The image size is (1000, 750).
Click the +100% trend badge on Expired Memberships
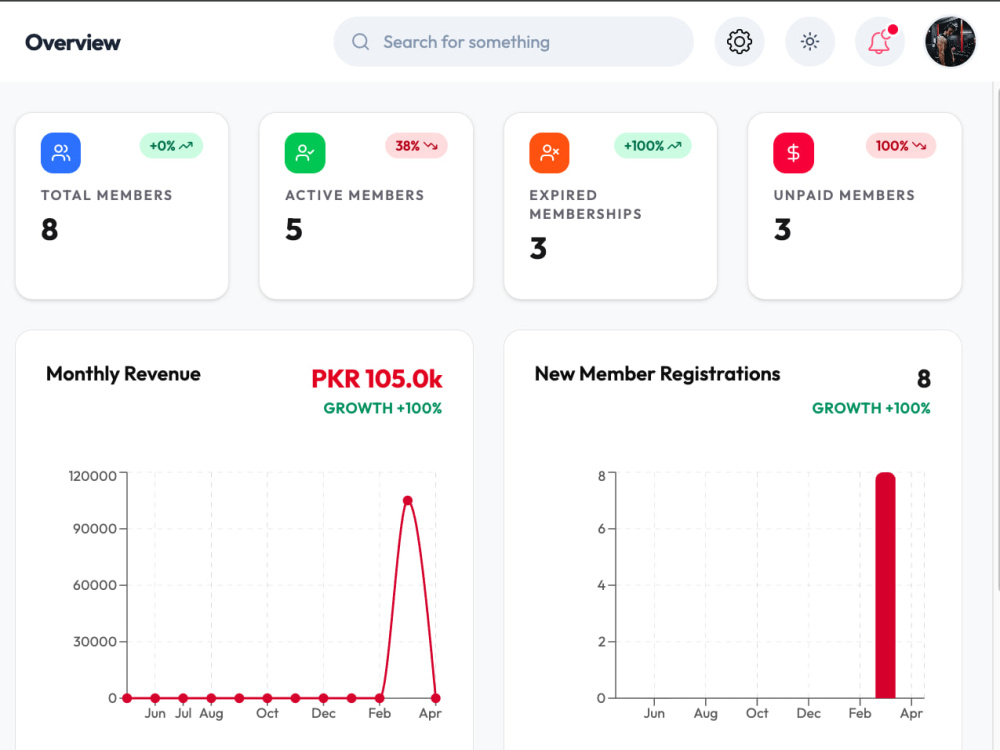[x=652, y=146]
